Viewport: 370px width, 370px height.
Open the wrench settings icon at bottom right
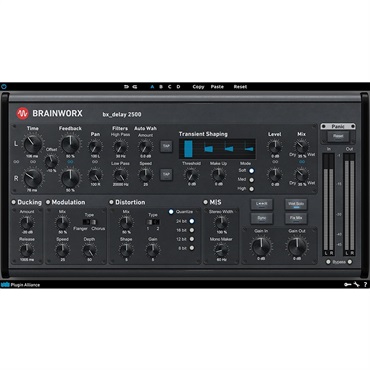coord(357,284)
